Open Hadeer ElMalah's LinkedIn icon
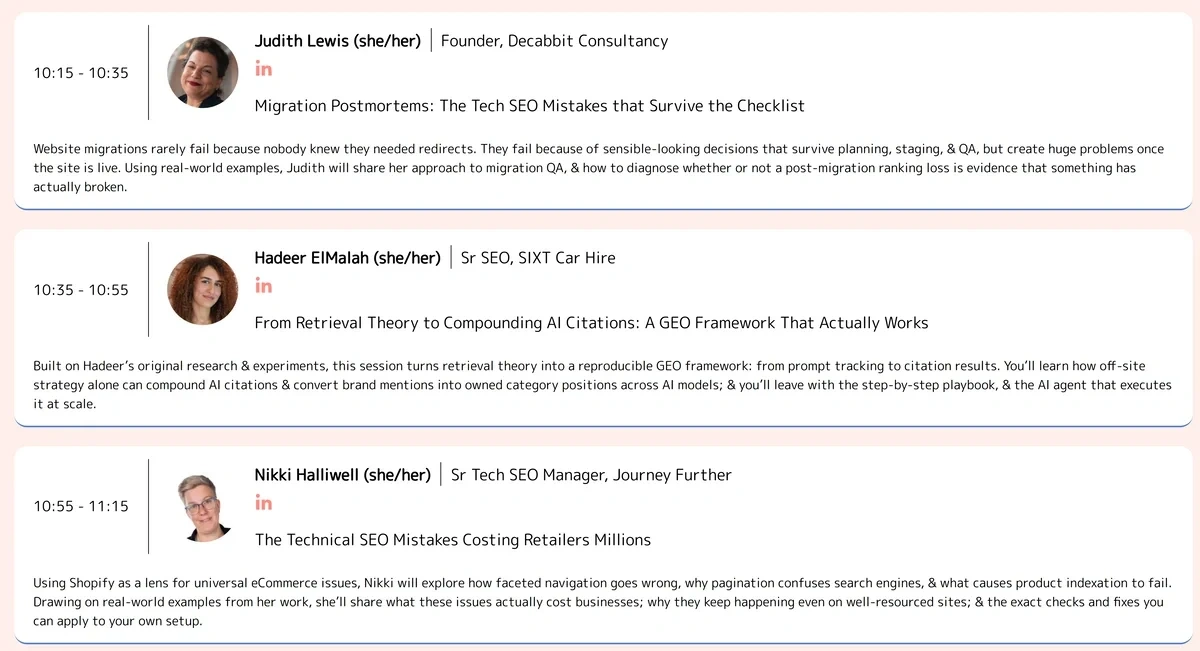1200x651 pixels. (263, 286)
